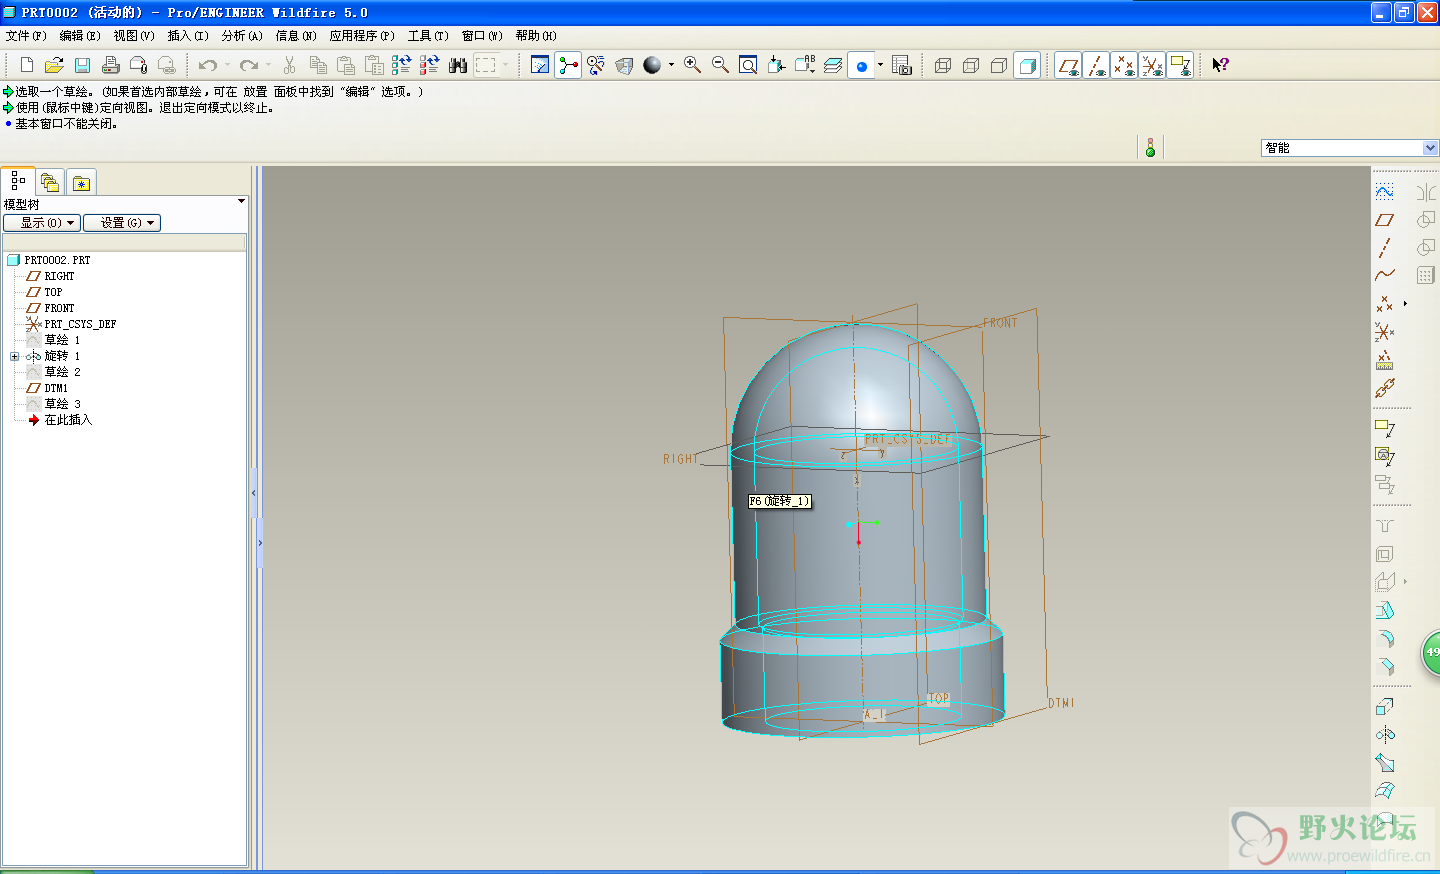Toggle Spin Center display
Image resolution: width=1440 pixels, height=874 pixels.
(568, 65)
